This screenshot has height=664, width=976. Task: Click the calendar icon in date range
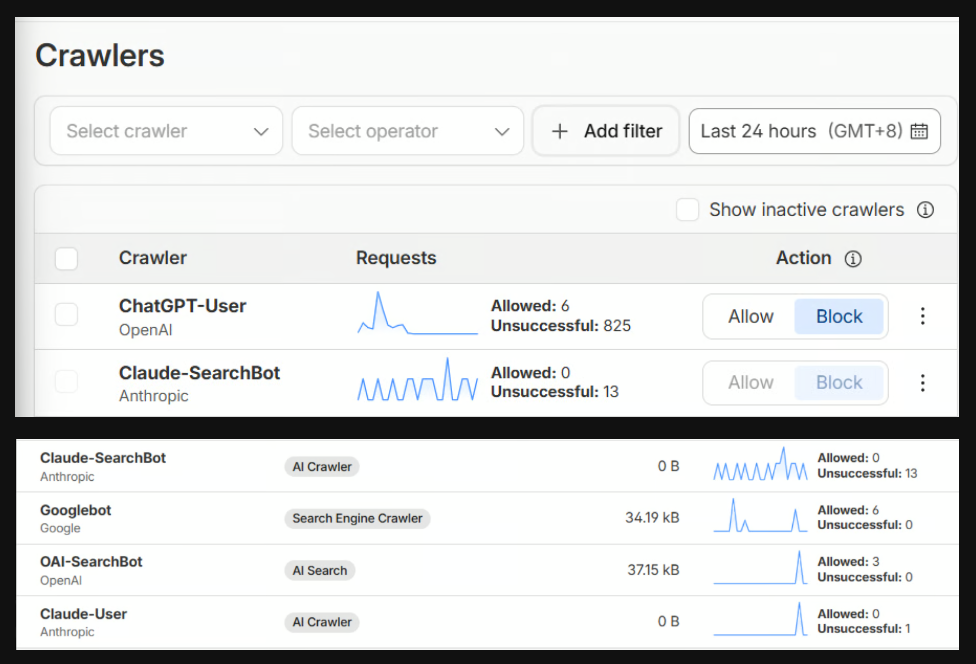919,131
